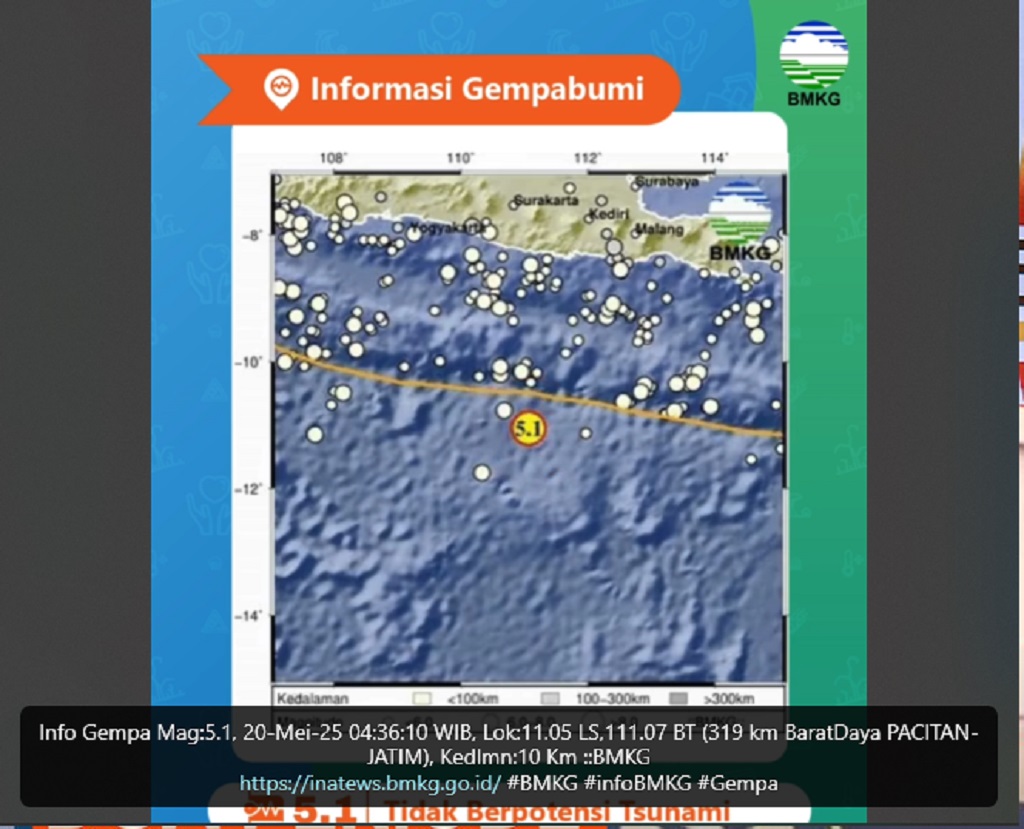Viewport: 1024px width, 829px height.
Task: Click the BMKG logo in top-right corner
Action: click(813, 64)
